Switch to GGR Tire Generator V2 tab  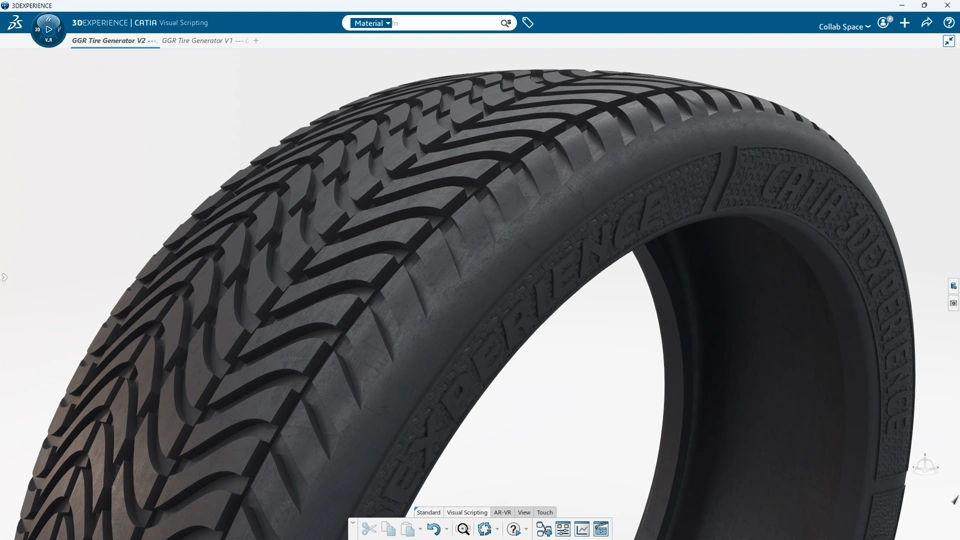[114, 40]
